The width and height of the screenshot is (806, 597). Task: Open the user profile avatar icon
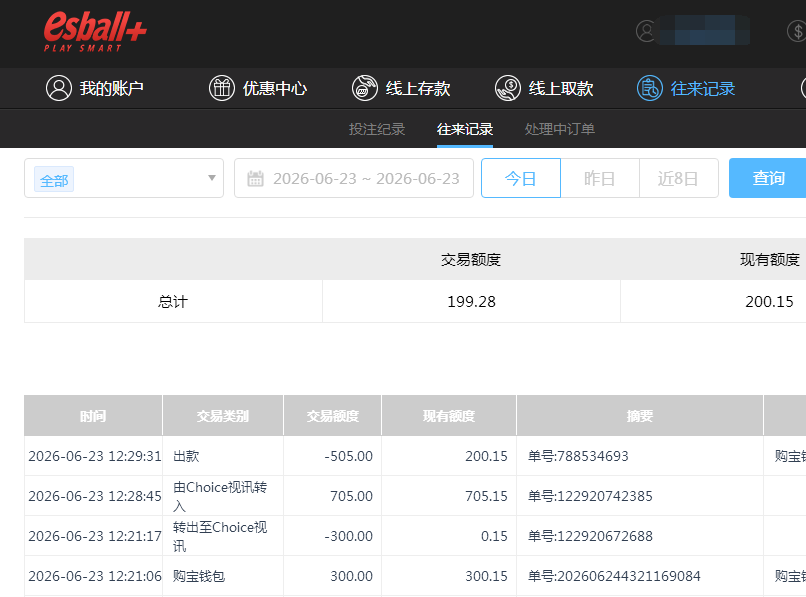click(x=646, y=31)
